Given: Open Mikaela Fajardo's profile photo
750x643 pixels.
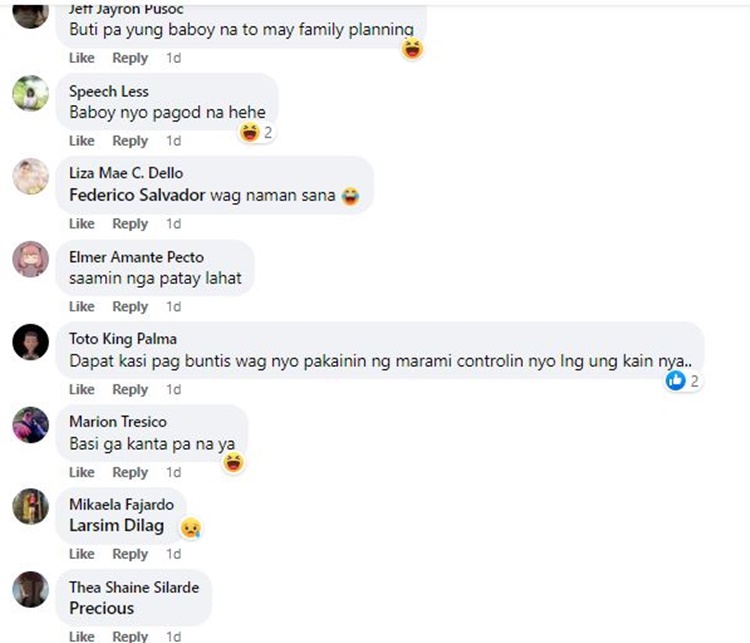Looking at the screenshot, I should coord(31,507).
